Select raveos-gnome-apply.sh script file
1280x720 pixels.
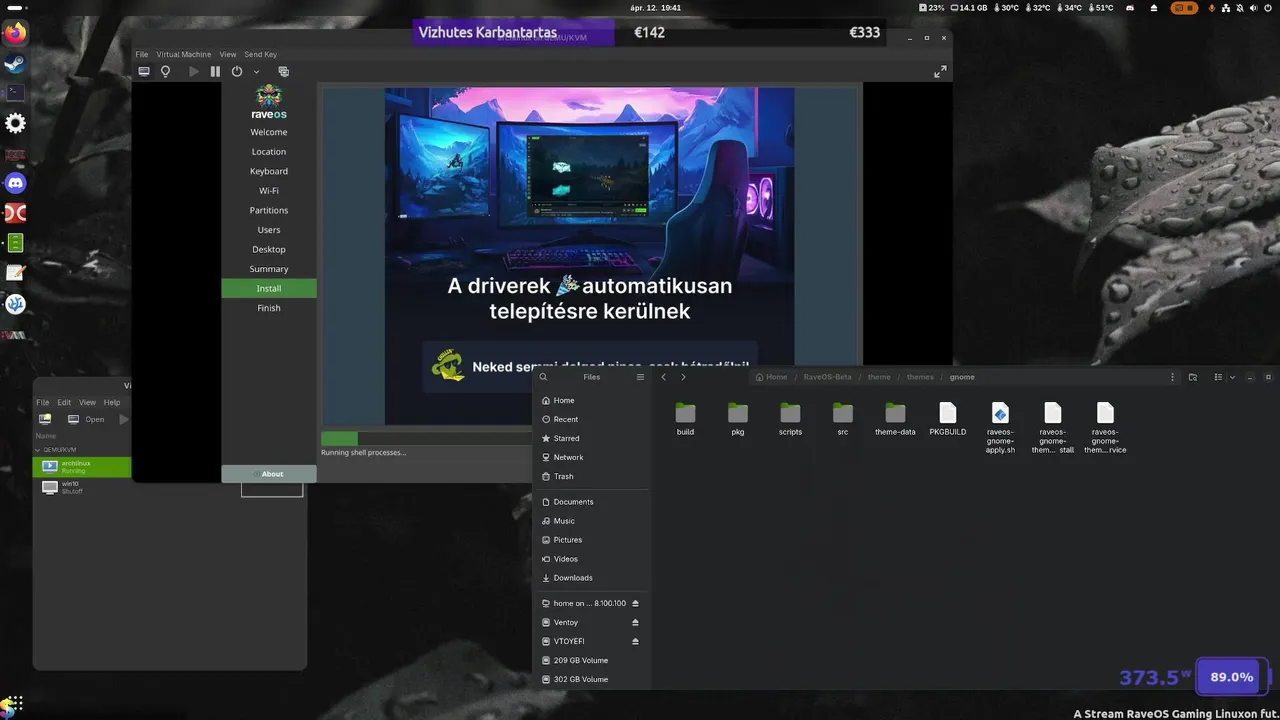click(1000, 428)
